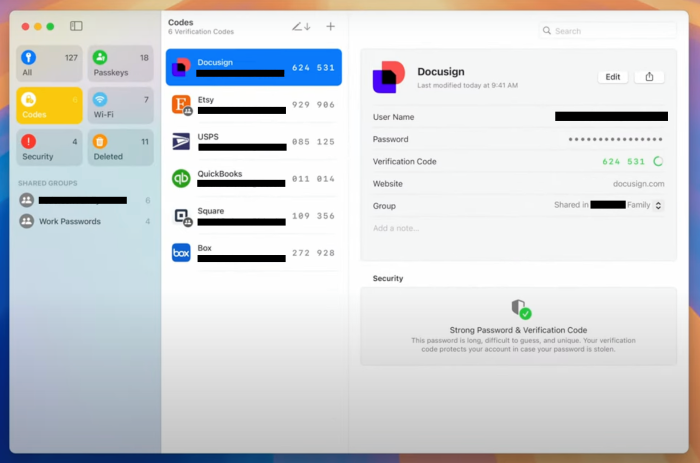
Task: Click the Share icon next to the Edit button
Action: coord(649,77)
